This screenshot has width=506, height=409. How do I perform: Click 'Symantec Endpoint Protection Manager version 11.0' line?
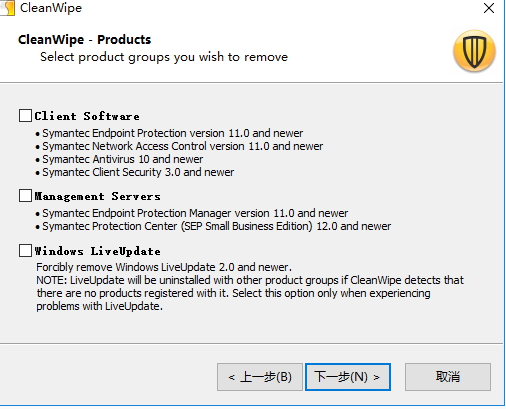tap(195, 213)
